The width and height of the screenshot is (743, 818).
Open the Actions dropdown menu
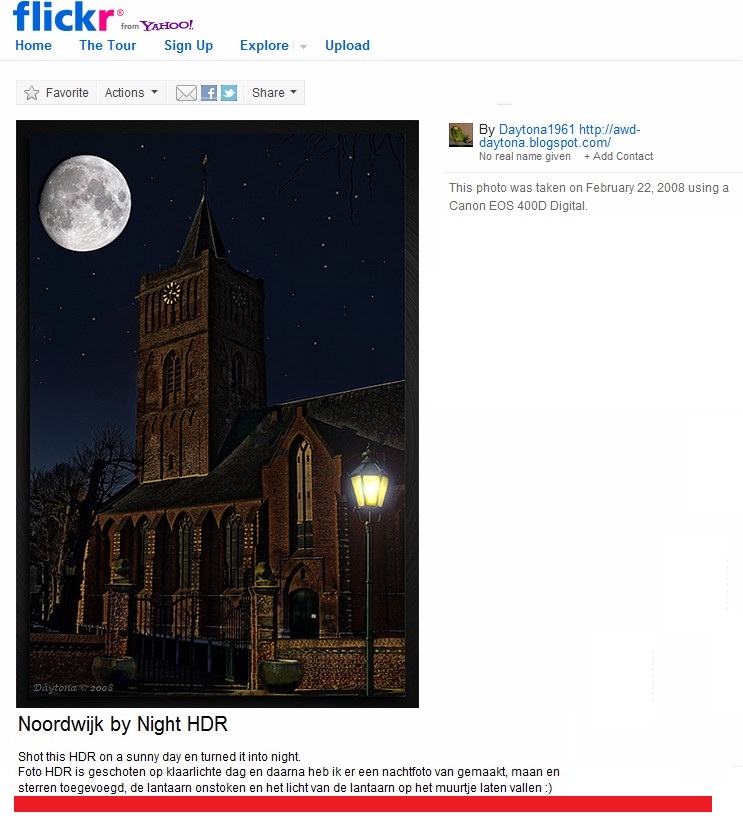[131, 92]
